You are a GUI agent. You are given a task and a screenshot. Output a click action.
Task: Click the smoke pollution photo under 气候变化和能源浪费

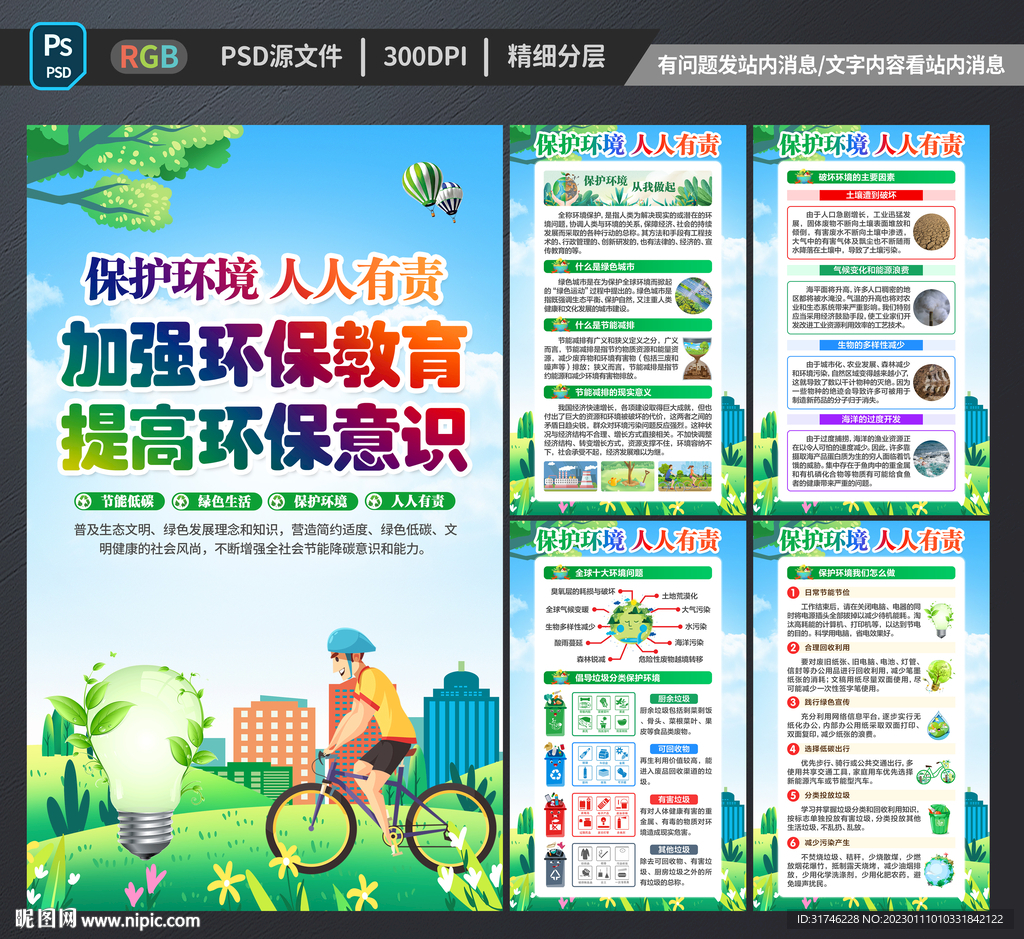[x=931, y=307]
